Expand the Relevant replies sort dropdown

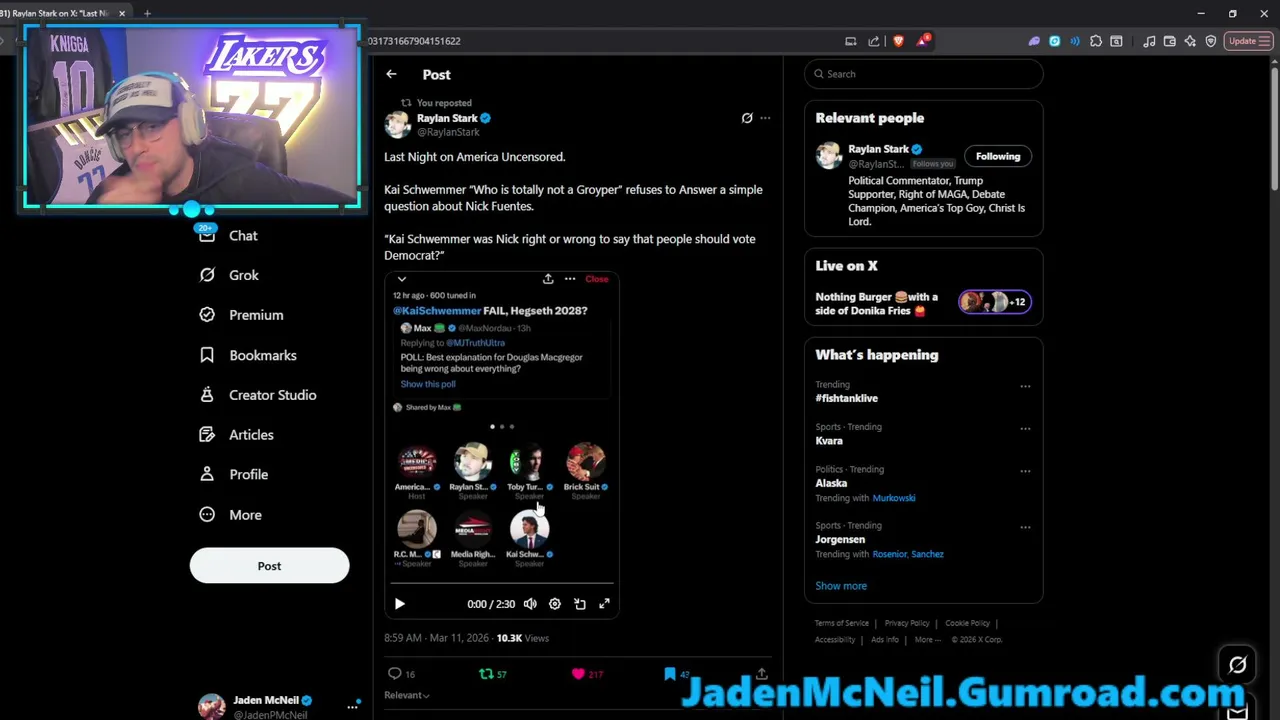click(x=407, y=695)
